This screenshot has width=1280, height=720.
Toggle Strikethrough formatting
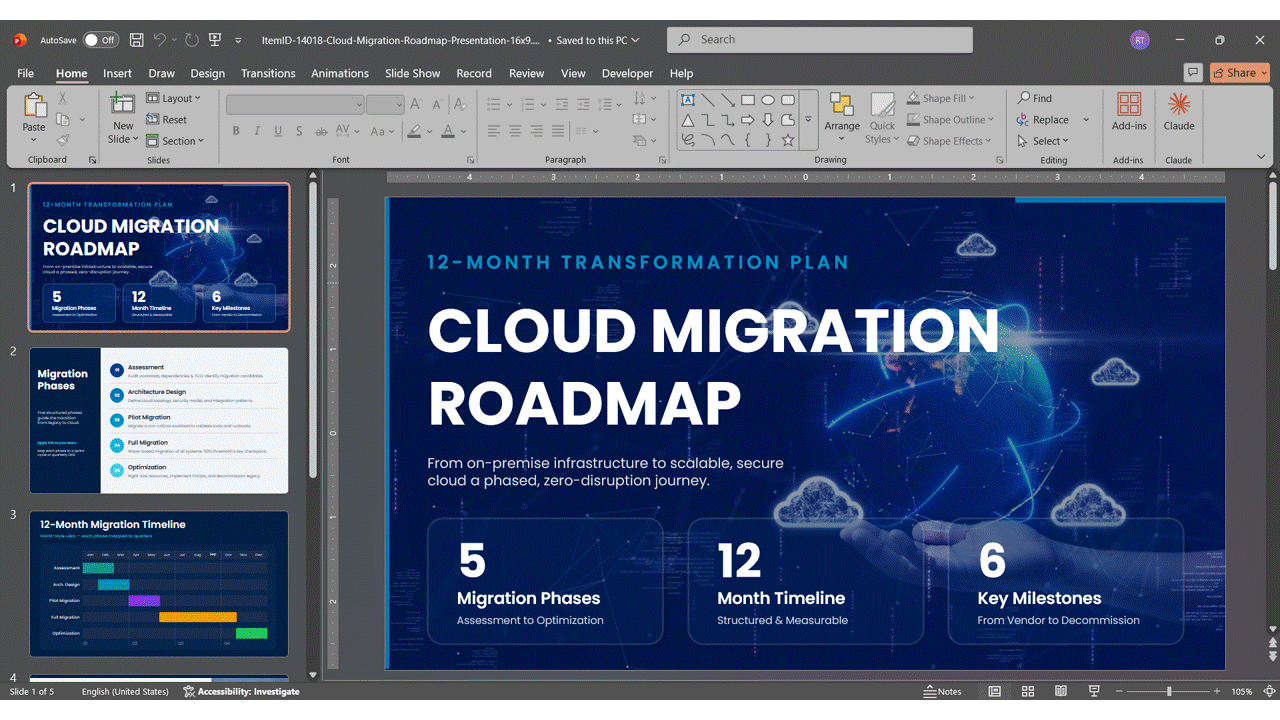[x=321, y=131]
